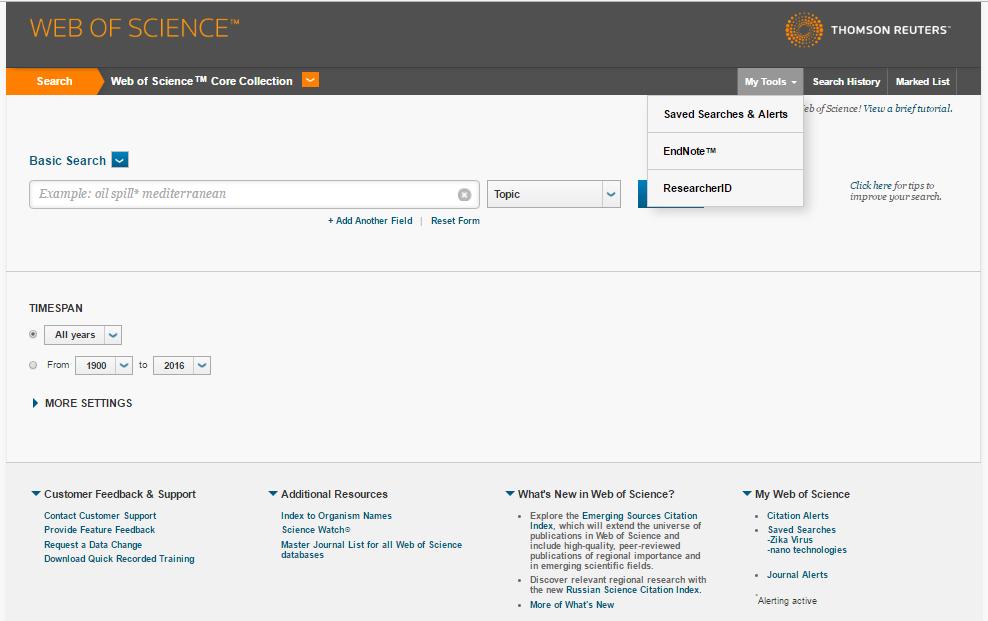Viewport: 988px width, 621px height.
Task: Open the All years dropdown
Action: pos(83,335)
